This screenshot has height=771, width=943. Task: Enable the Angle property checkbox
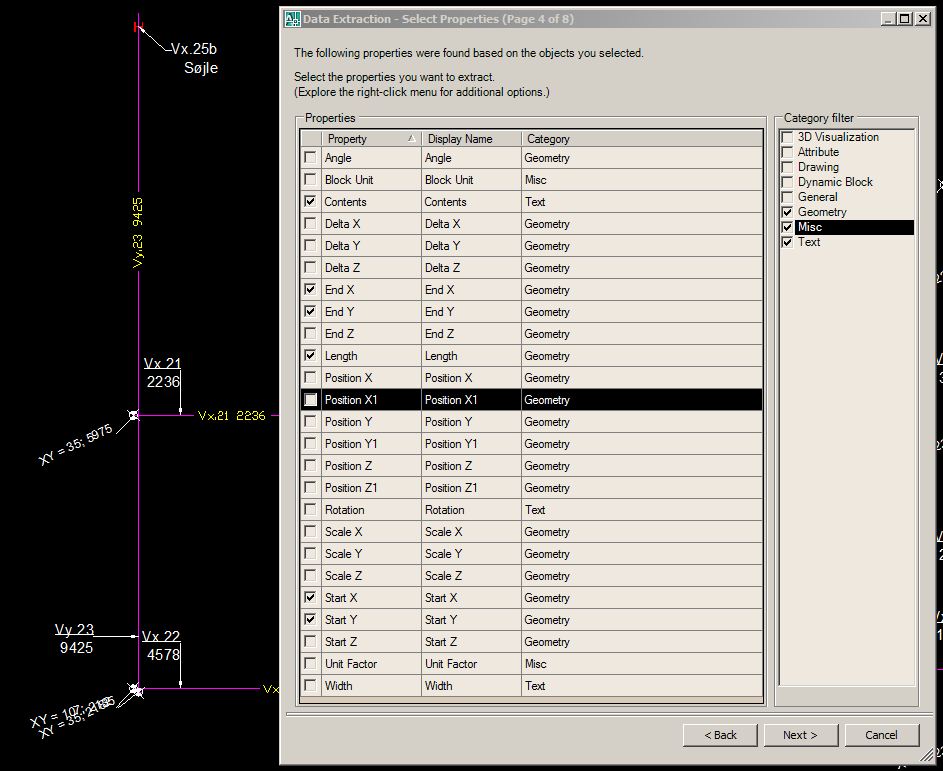point(310,157)
